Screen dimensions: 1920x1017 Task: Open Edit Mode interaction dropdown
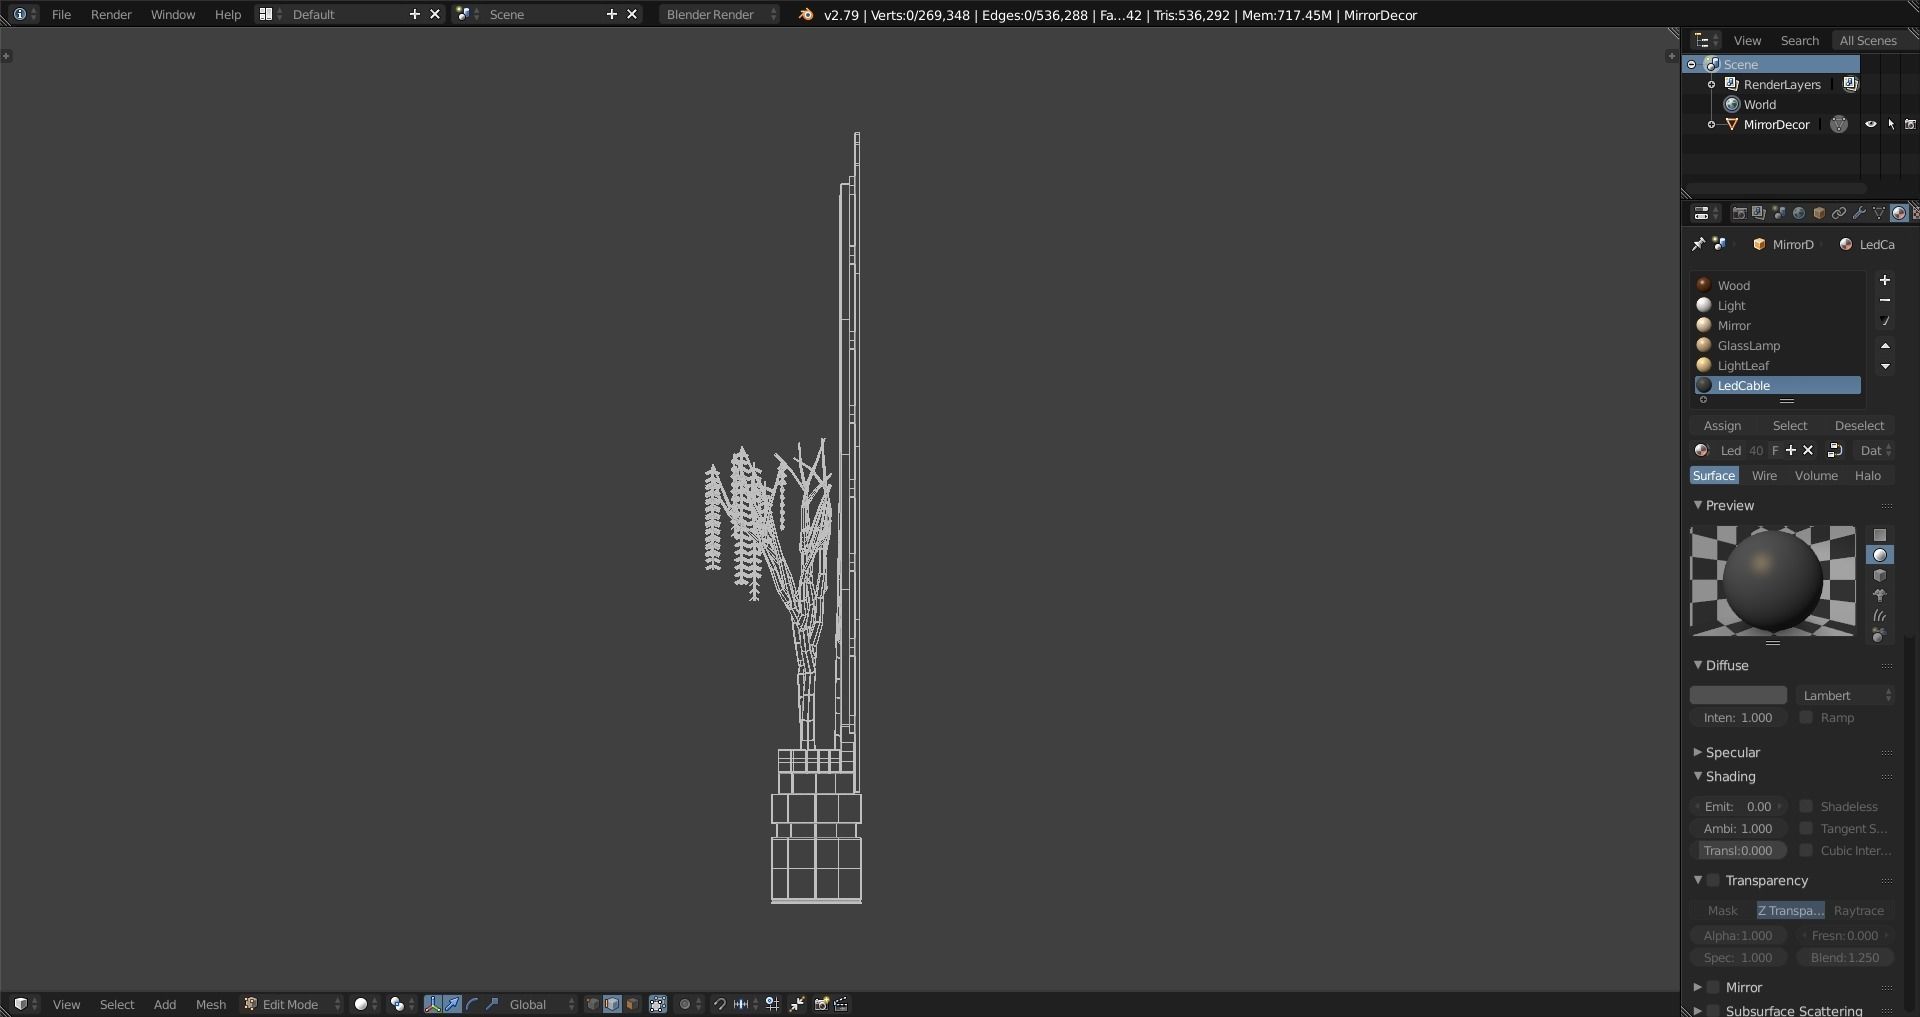(291, 1004)
